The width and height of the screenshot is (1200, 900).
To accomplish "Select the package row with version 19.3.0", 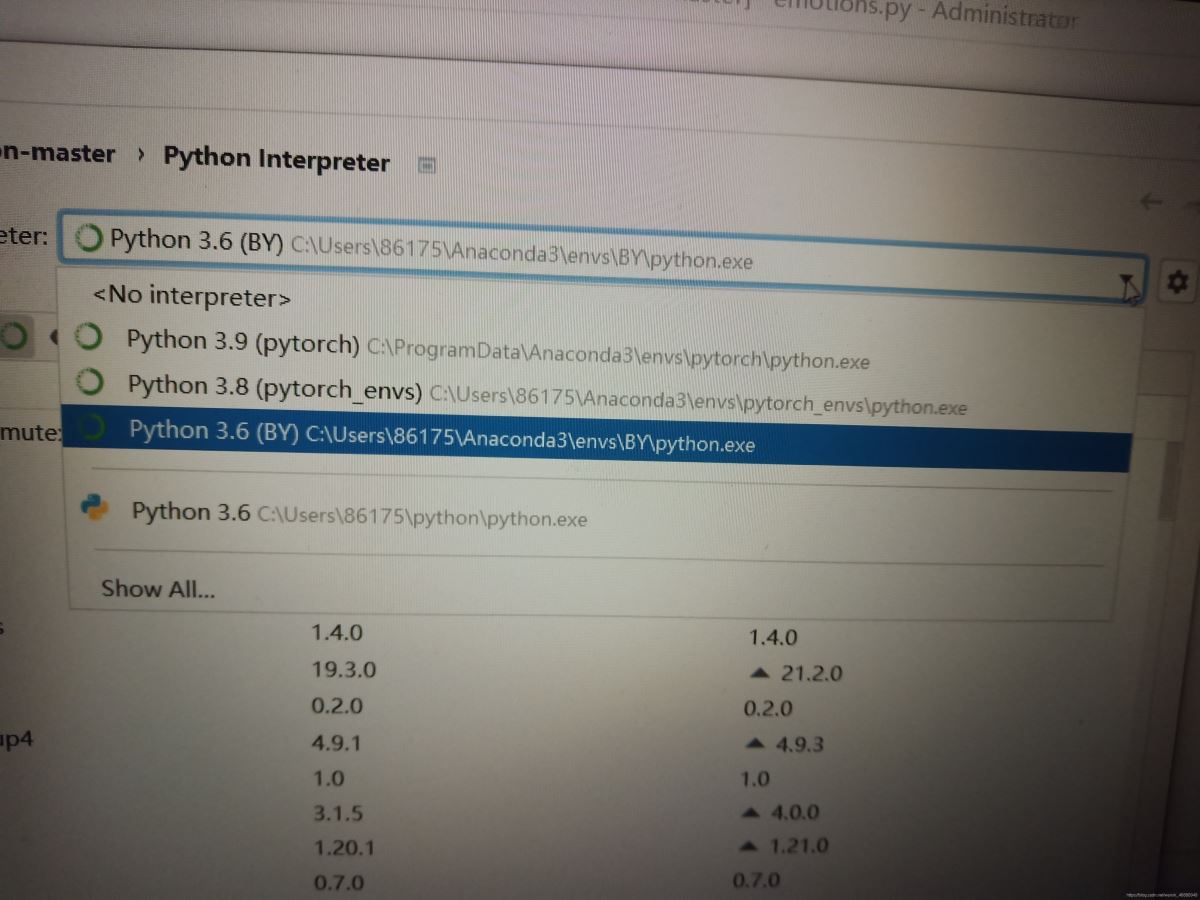I will click(344, 669).
